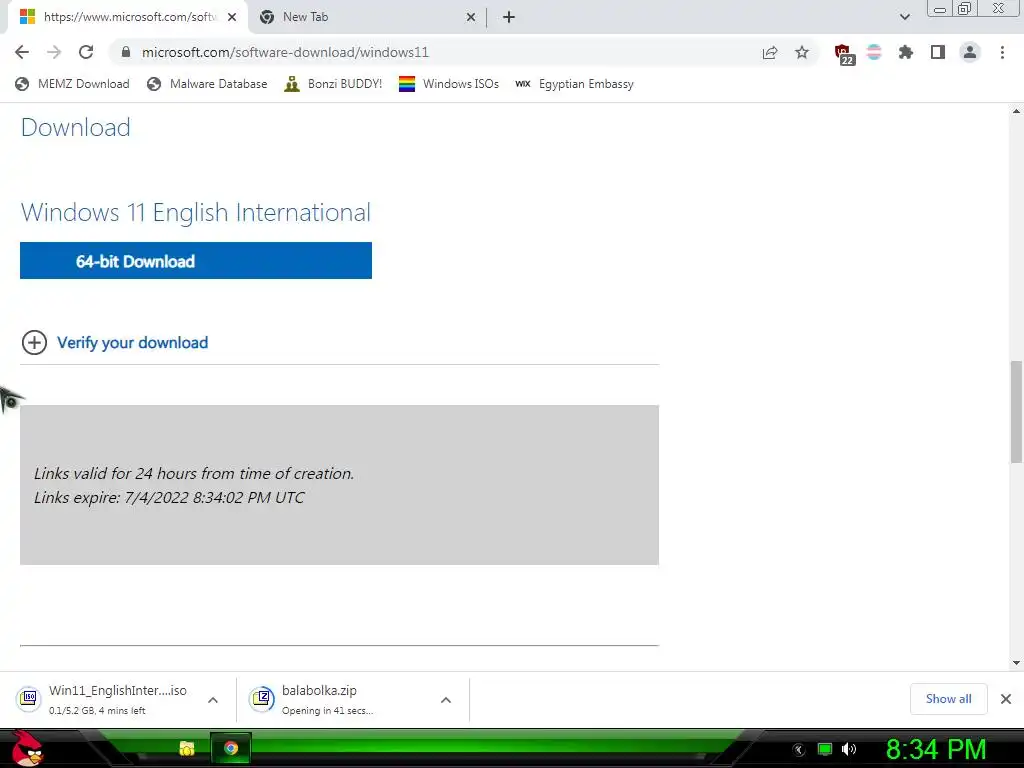Open MEMZ Download bookmark

click(72, 84)
